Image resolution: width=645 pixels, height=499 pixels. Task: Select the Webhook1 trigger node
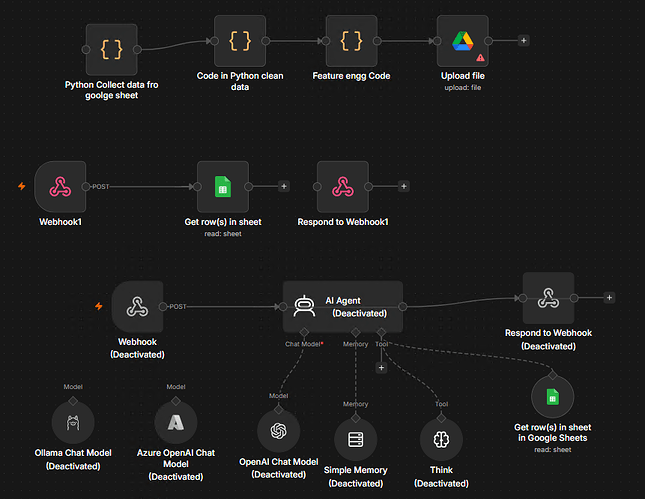[60, 186]
